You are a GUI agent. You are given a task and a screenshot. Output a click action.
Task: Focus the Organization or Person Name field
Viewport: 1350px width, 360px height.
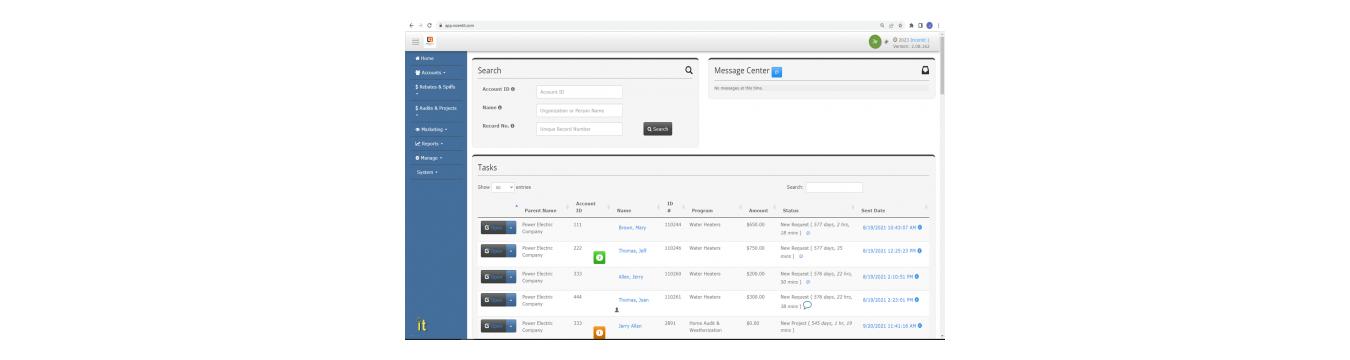579,110
